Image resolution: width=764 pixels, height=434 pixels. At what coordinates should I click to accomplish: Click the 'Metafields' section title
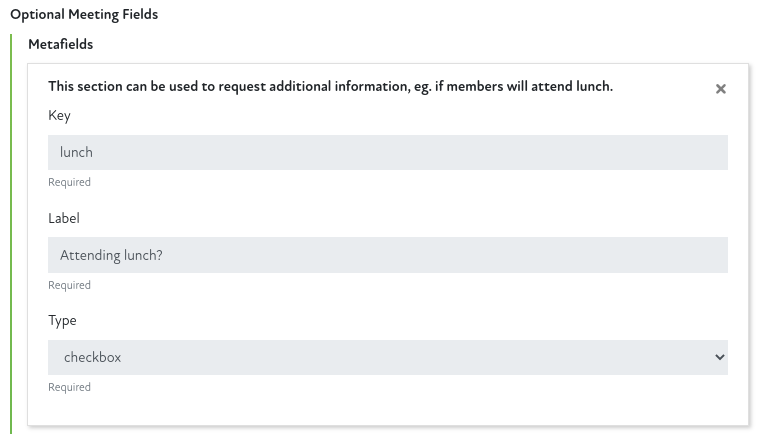[60, 45]
